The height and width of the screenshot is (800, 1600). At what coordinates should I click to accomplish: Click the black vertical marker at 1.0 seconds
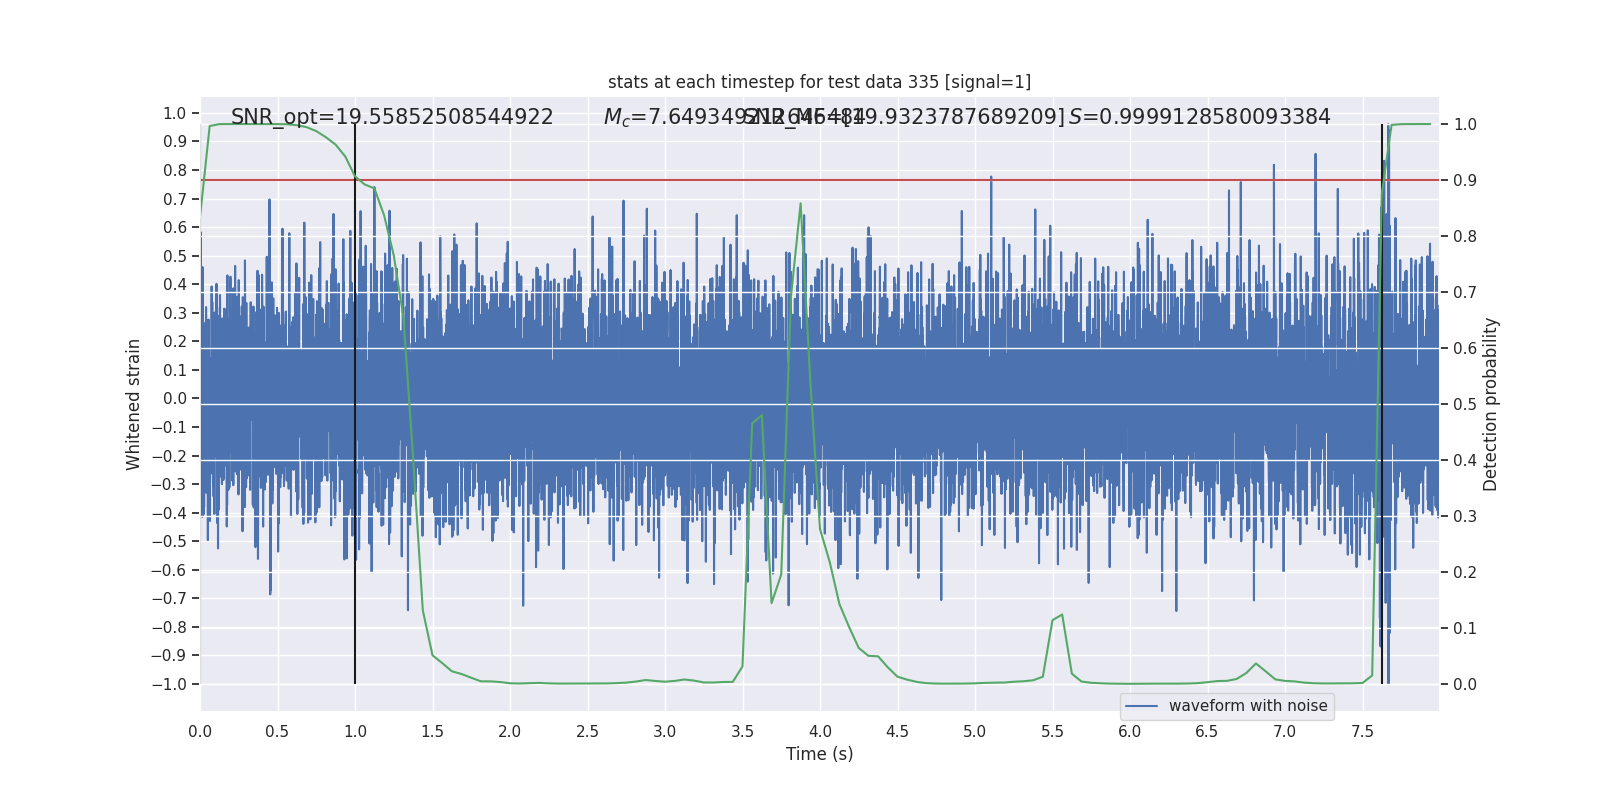coord(355,404)
